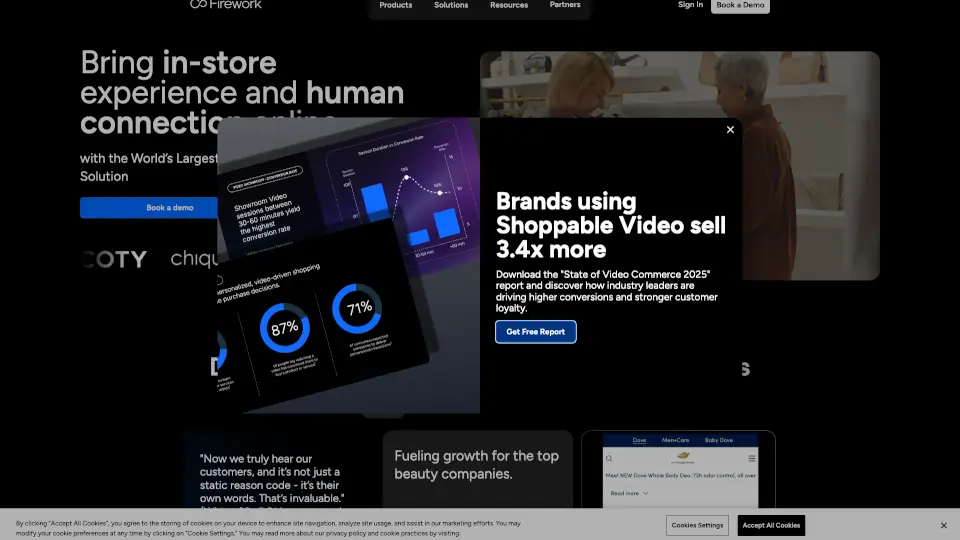Switch to the Men+Care tab
The height and width of the screenshot is (540, 960).
click(675, 441)
